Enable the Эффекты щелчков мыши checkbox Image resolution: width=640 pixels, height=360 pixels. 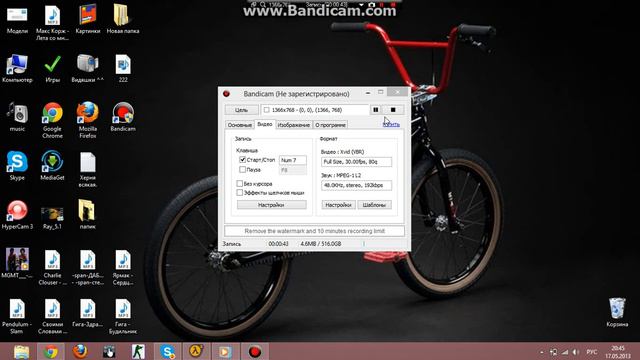click(240, 193)
